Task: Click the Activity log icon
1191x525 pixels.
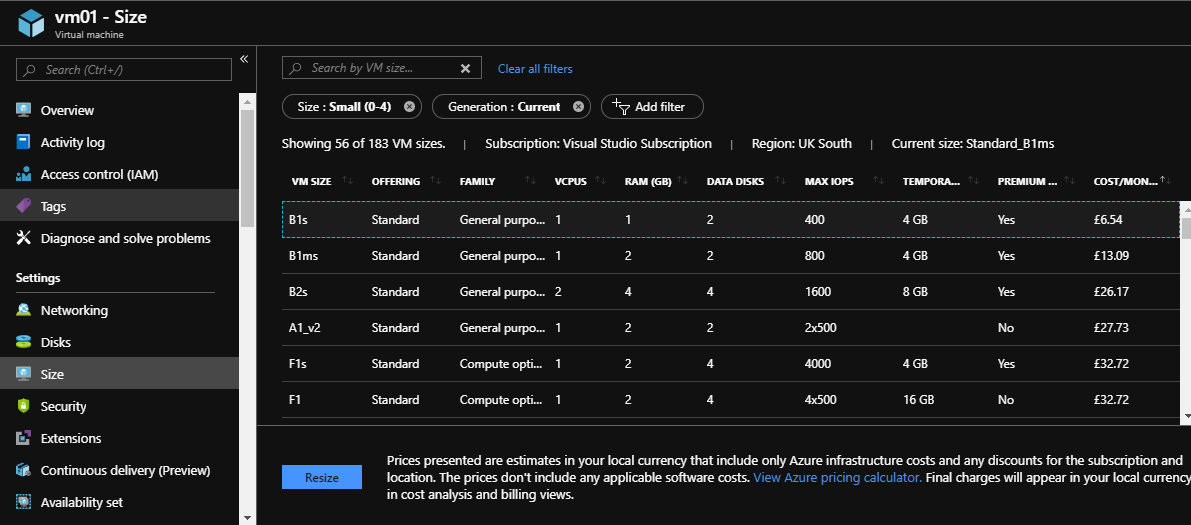Action: point(23,142)
